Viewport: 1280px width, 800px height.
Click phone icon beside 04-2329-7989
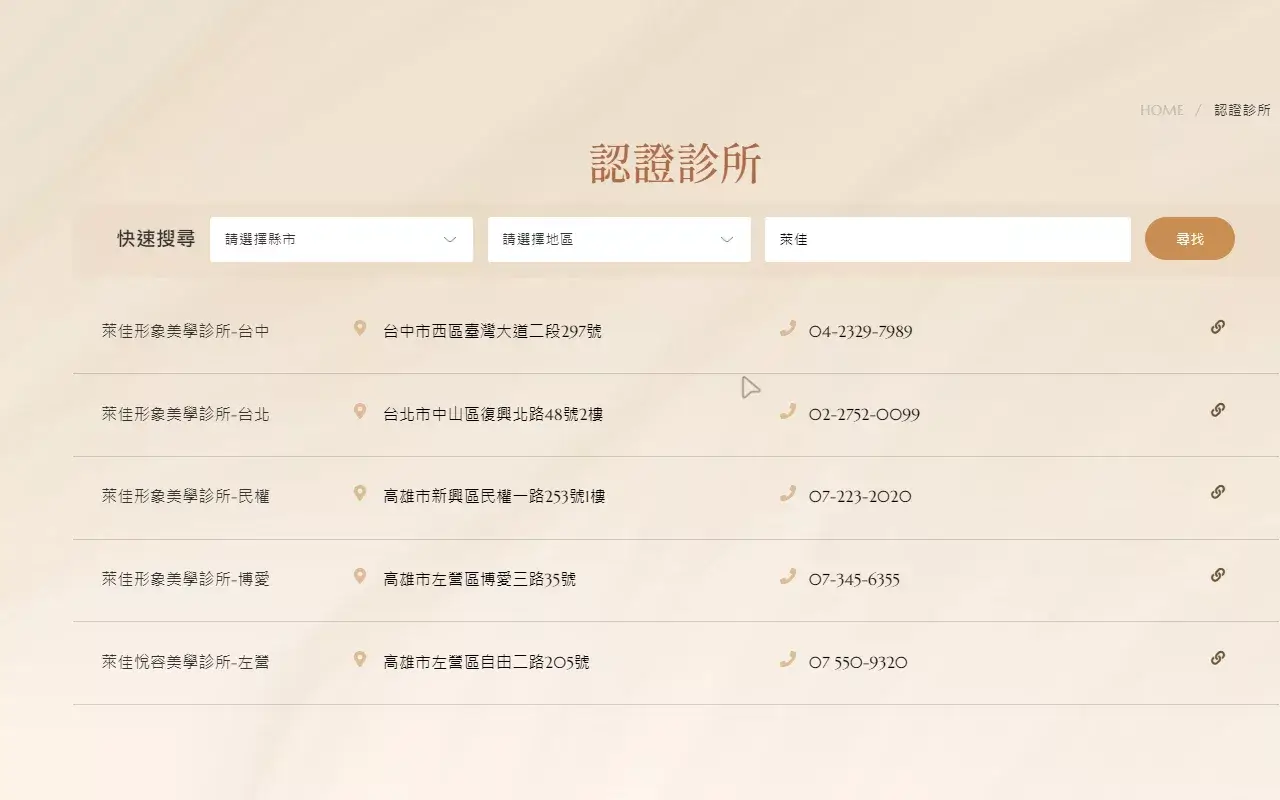788,328
